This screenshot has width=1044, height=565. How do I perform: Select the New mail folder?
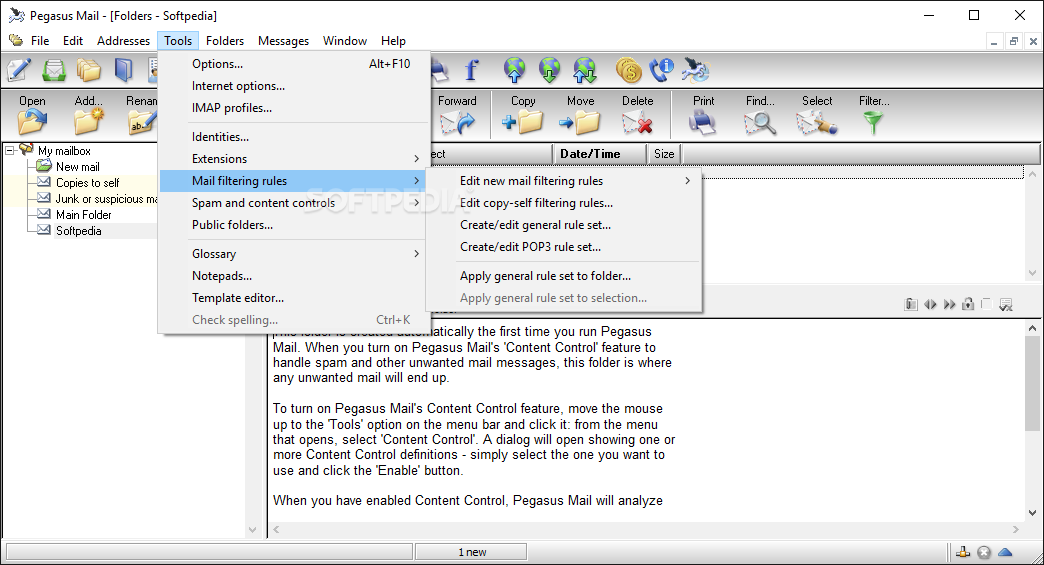pos(77,167)
